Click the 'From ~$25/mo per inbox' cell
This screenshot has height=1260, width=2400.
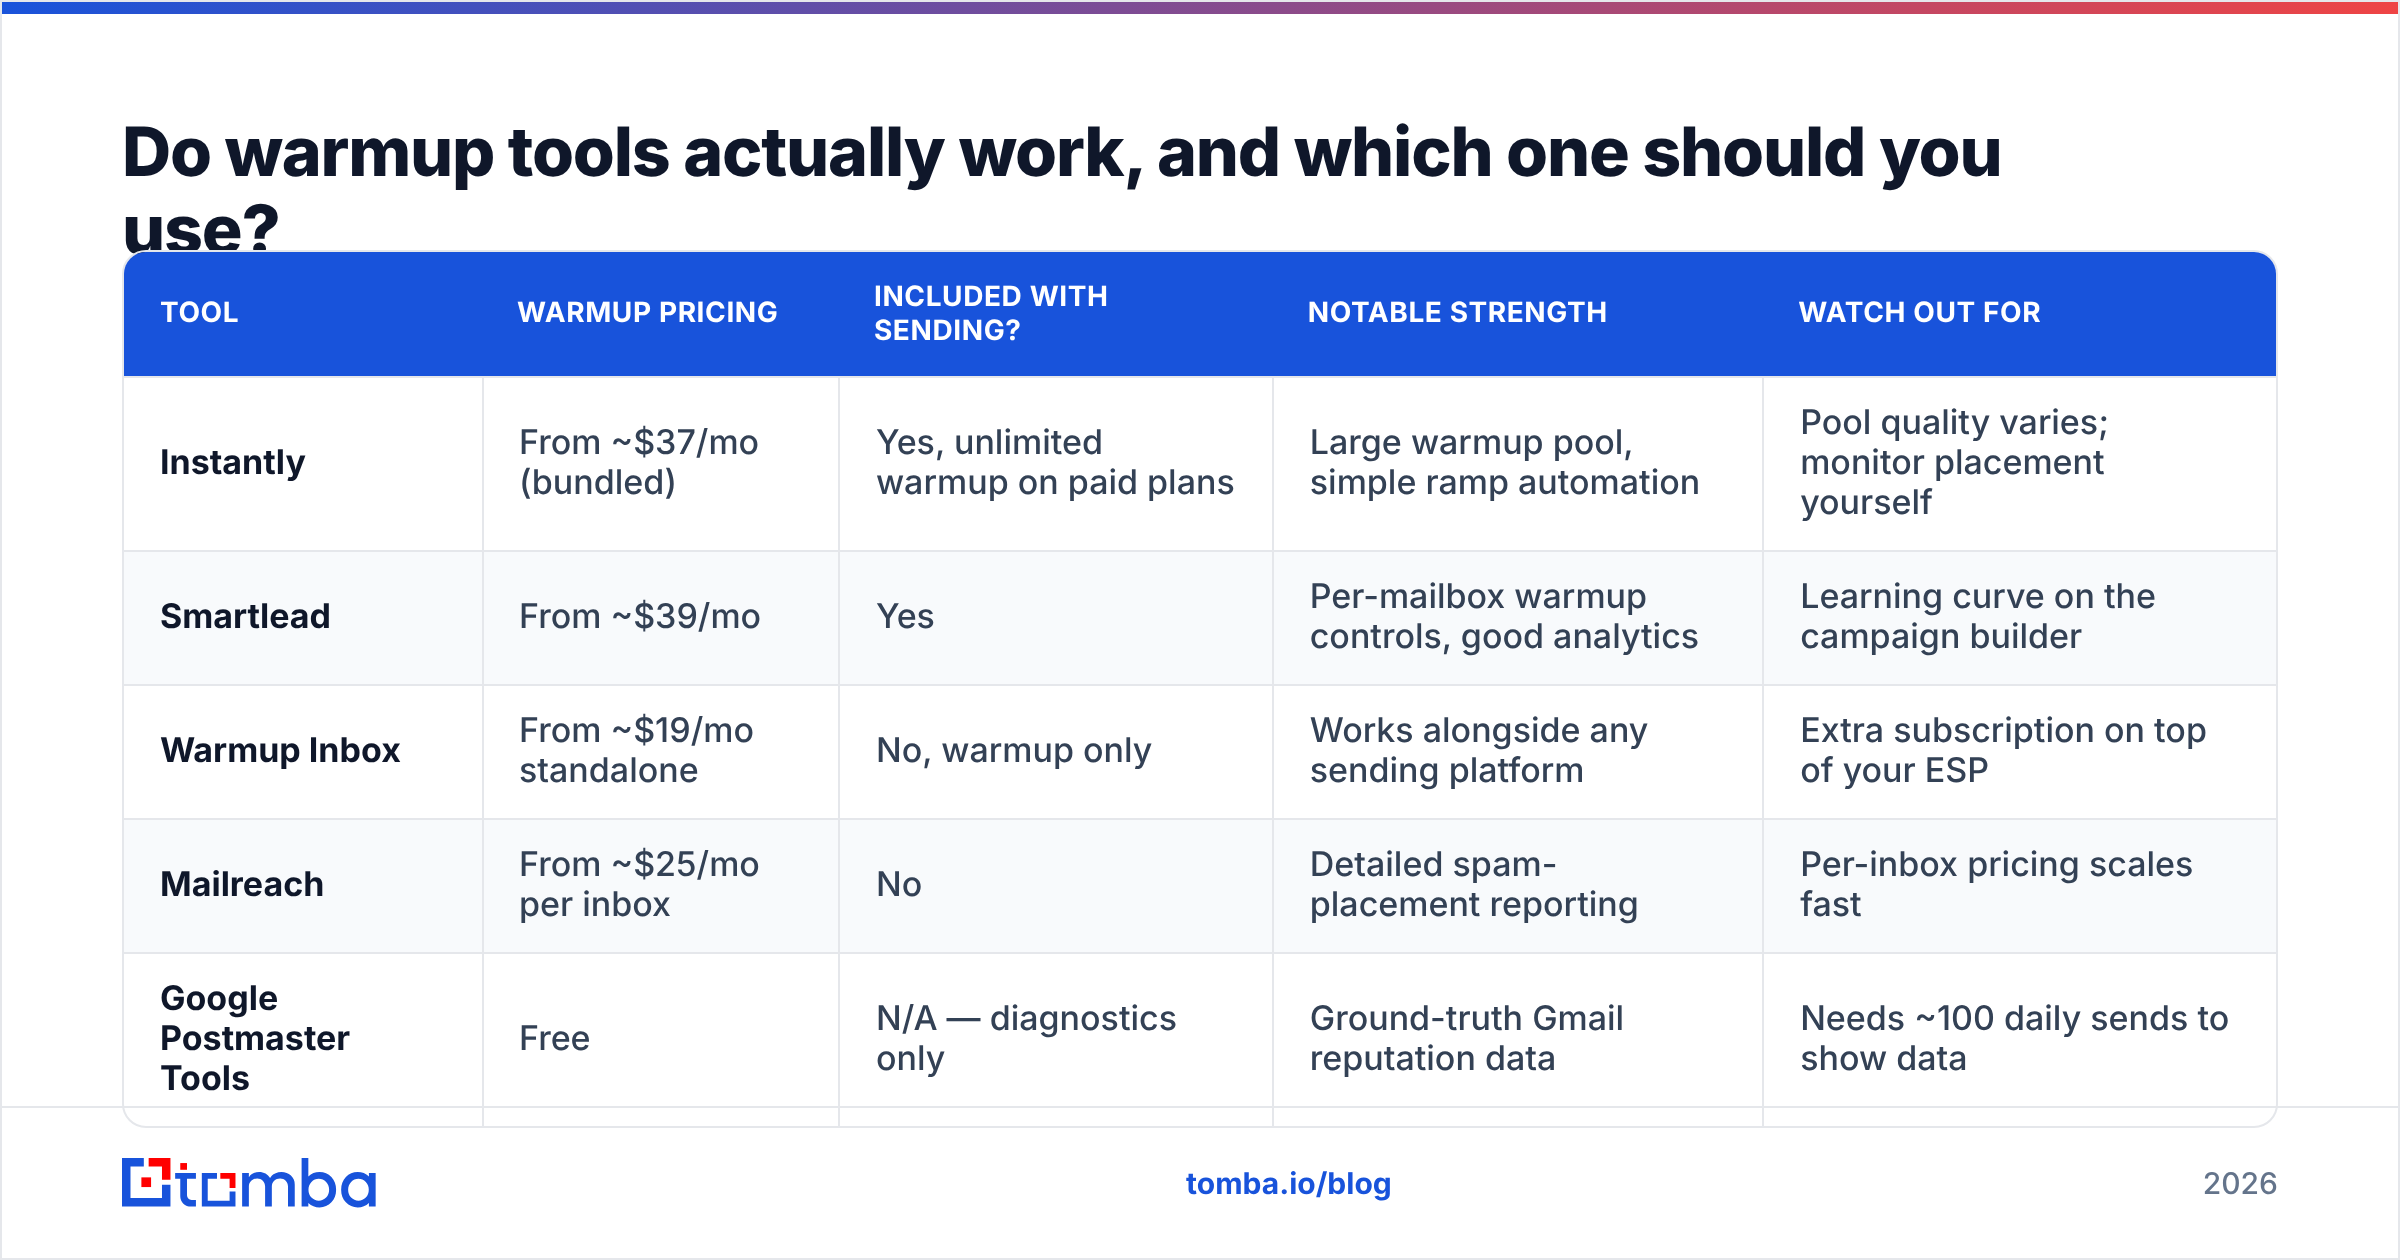coord(639,884)
